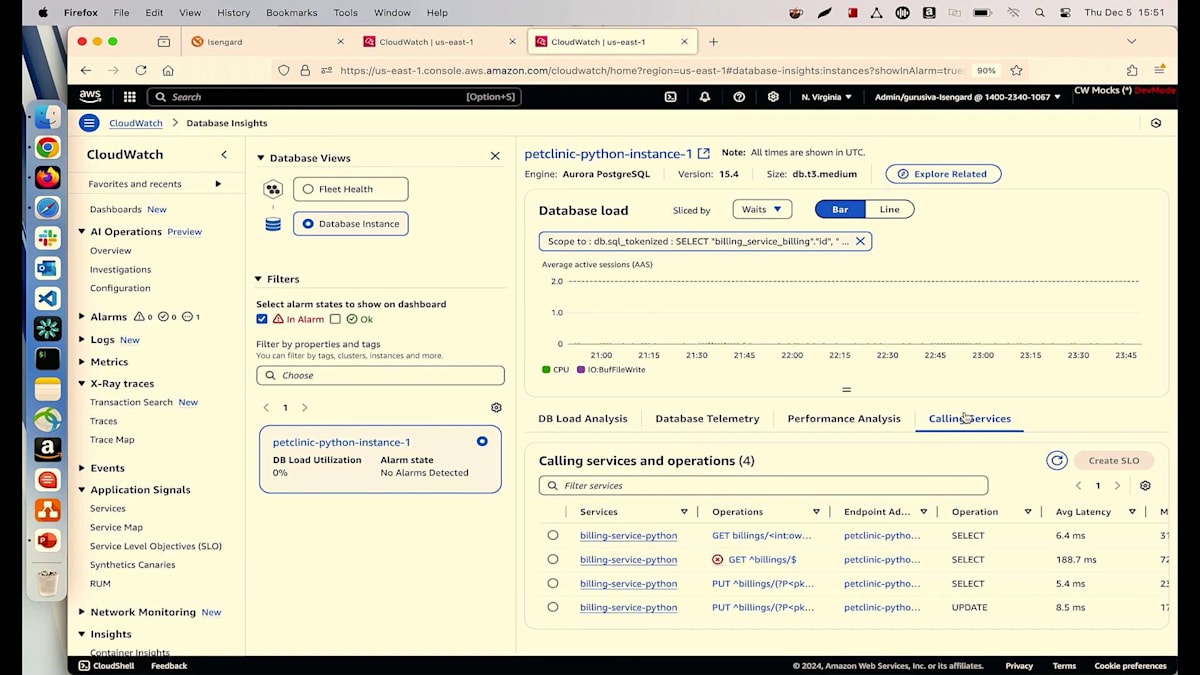
Task: Open Visual Studio Code from the Dock
Action: pos(47,298)
